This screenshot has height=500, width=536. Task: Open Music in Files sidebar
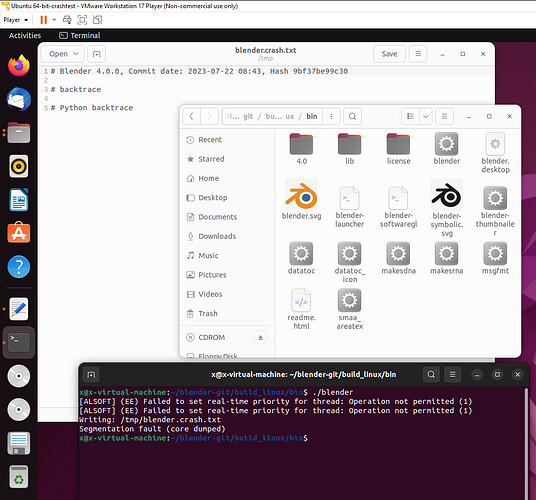227,256
